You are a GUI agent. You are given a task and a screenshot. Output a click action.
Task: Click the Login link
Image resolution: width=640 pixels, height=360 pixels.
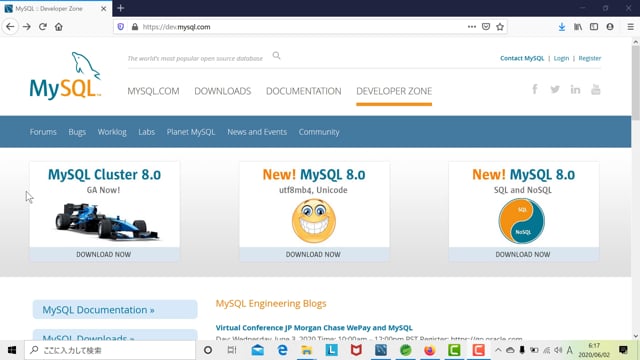coord(561,58)
